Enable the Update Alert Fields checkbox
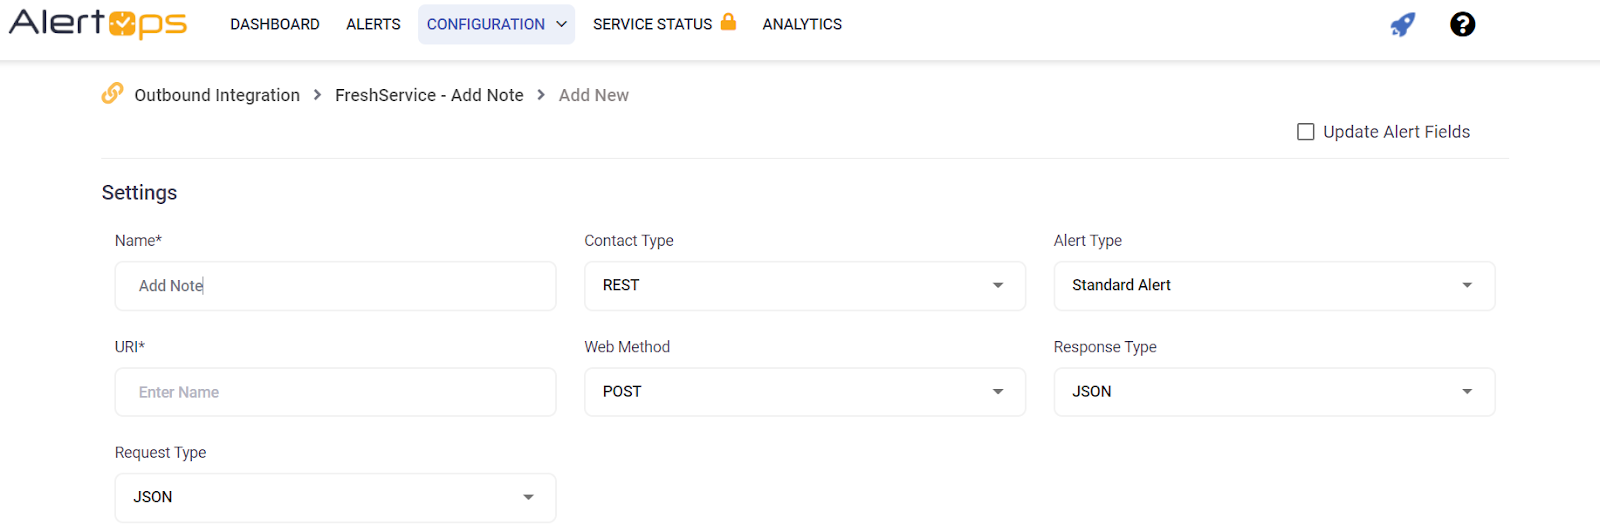1600x532 pixels. pos(1305,132)
